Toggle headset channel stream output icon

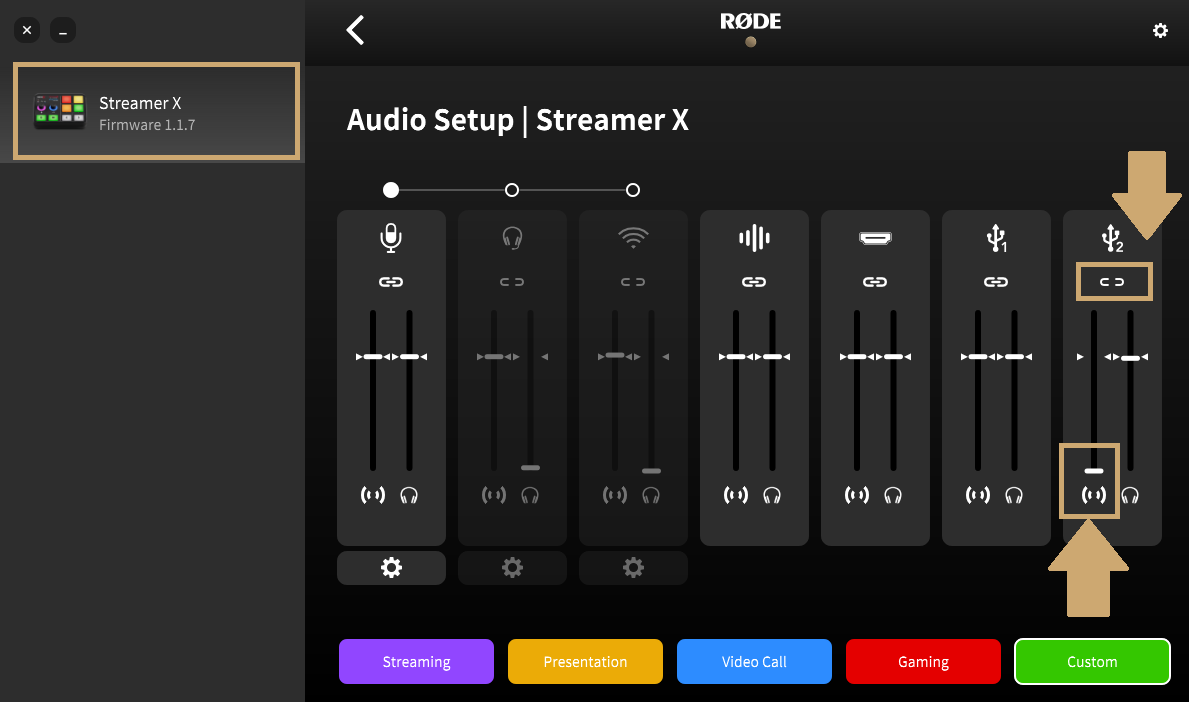pos(494,496)
